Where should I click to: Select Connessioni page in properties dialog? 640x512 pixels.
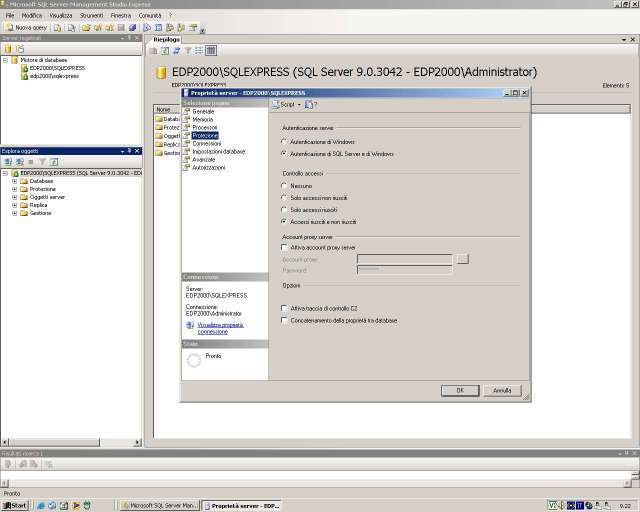coord(207,144)
